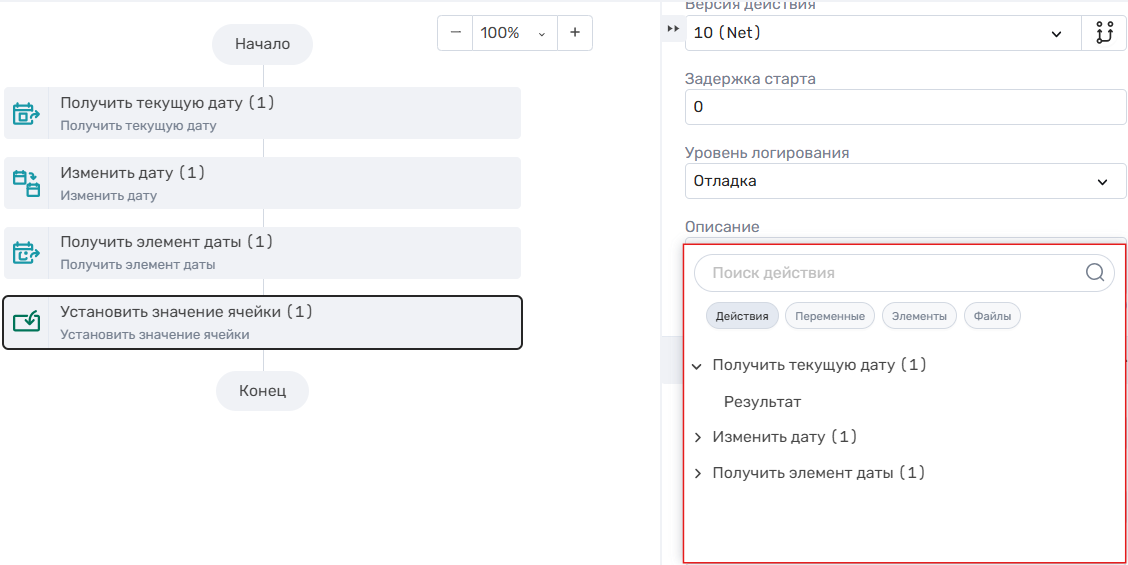Click the version branch icon button

1104,33
